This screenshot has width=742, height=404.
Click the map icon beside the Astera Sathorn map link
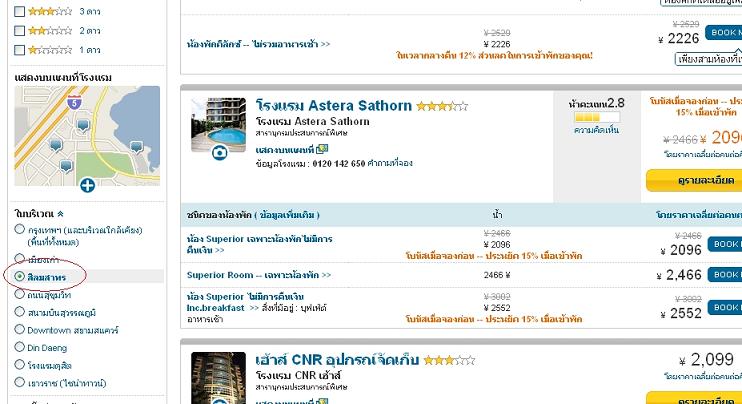coord(322,149)
